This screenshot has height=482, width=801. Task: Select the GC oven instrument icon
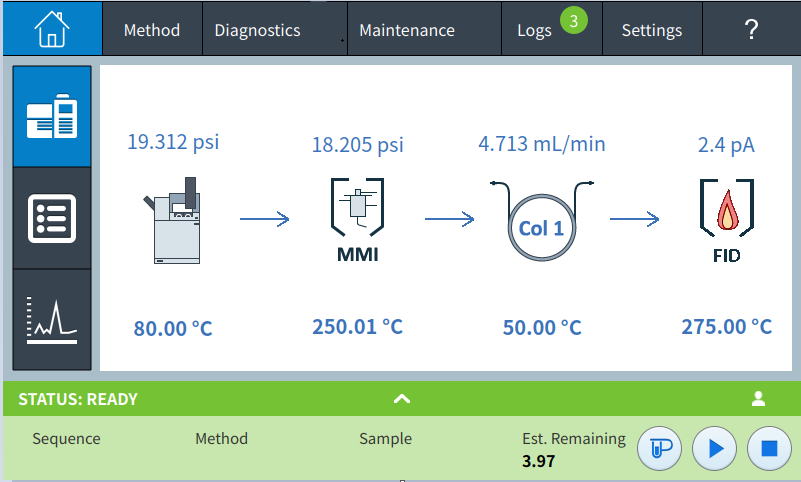174,221
